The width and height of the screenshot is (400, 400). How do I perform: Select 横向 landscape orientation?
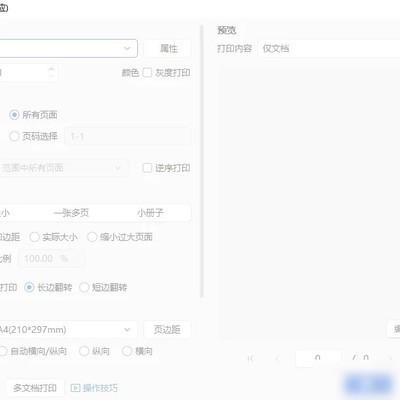pos(127,351)
